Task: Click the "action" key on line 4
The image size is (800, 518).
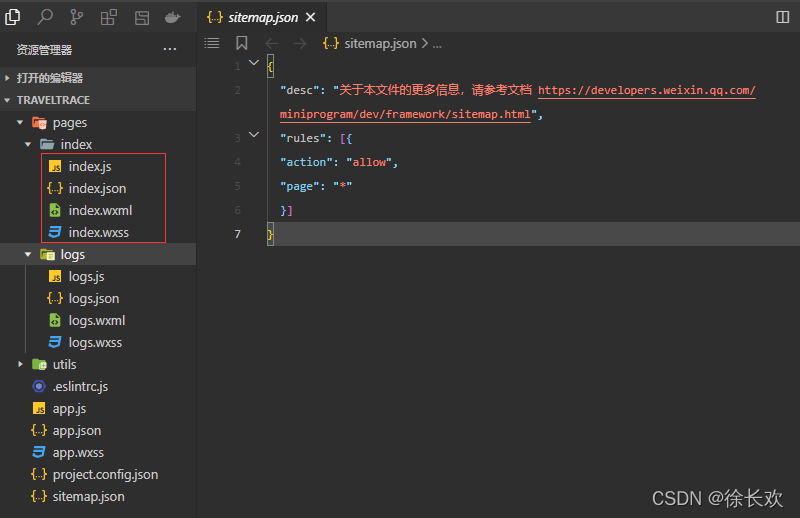Action: pos(306,162)
